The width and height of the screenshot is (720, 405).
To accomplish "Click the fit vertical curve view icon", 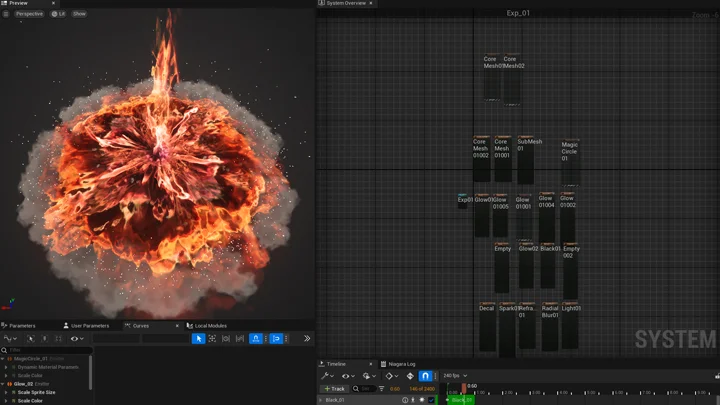I will click(x=240, y=338).
